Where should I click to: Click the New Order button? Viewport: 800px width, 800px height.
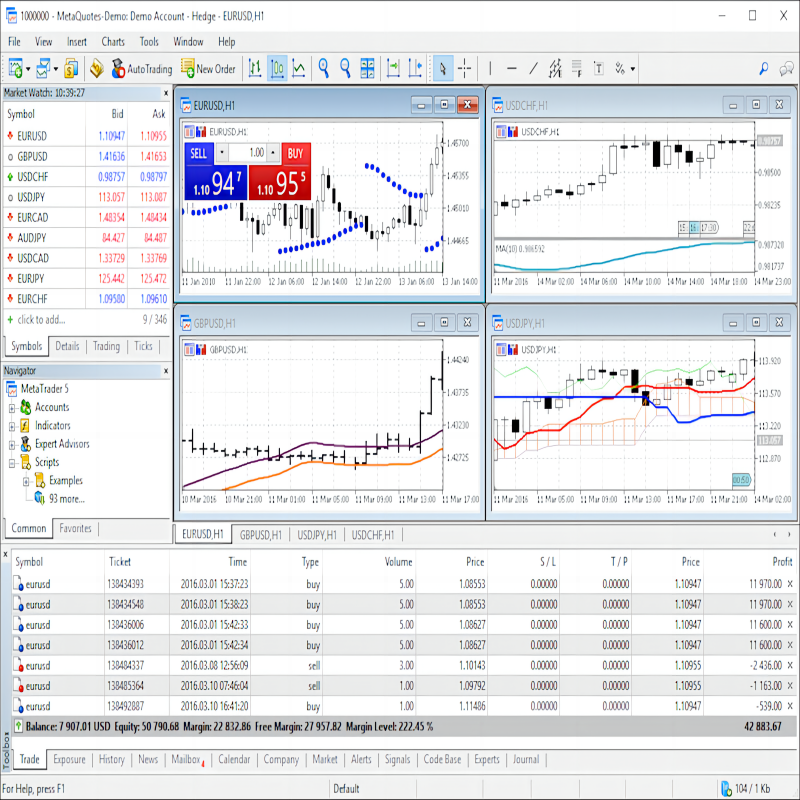pos(209,68)
